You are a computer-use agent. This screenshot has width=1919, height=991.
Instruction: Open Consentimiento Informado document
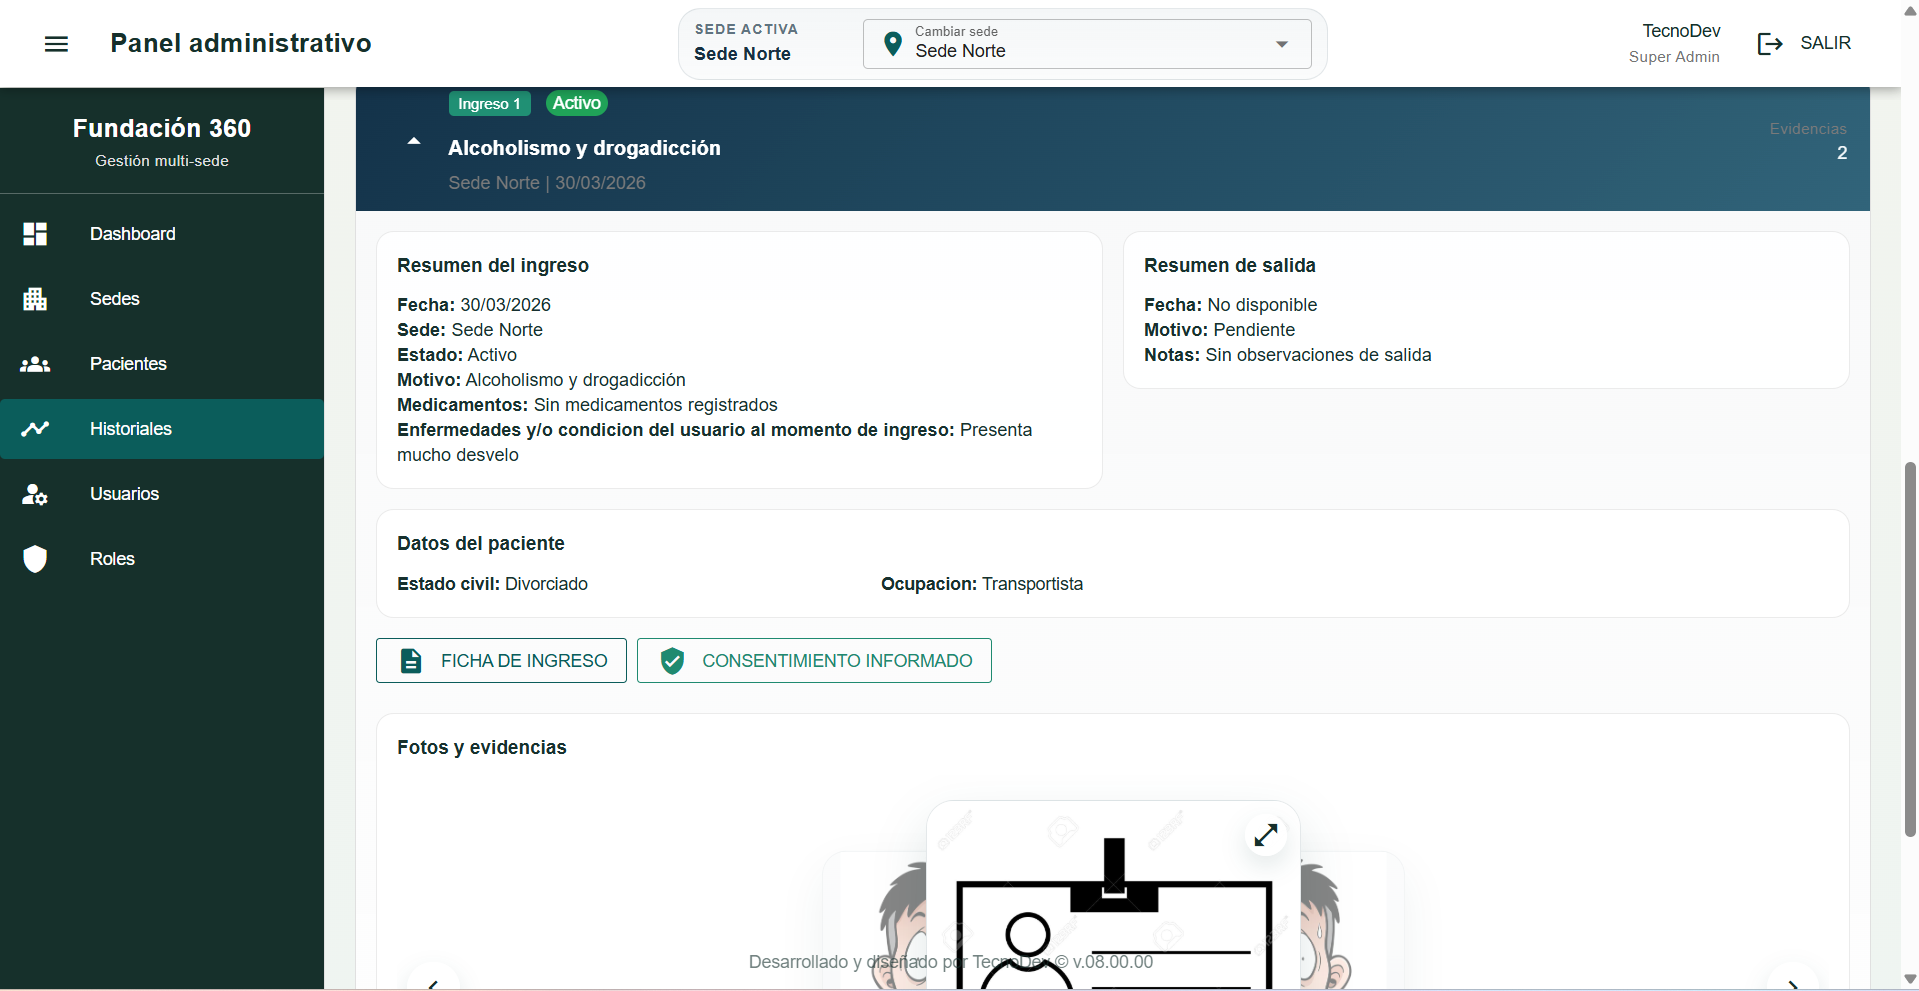[x=814, y=661]
